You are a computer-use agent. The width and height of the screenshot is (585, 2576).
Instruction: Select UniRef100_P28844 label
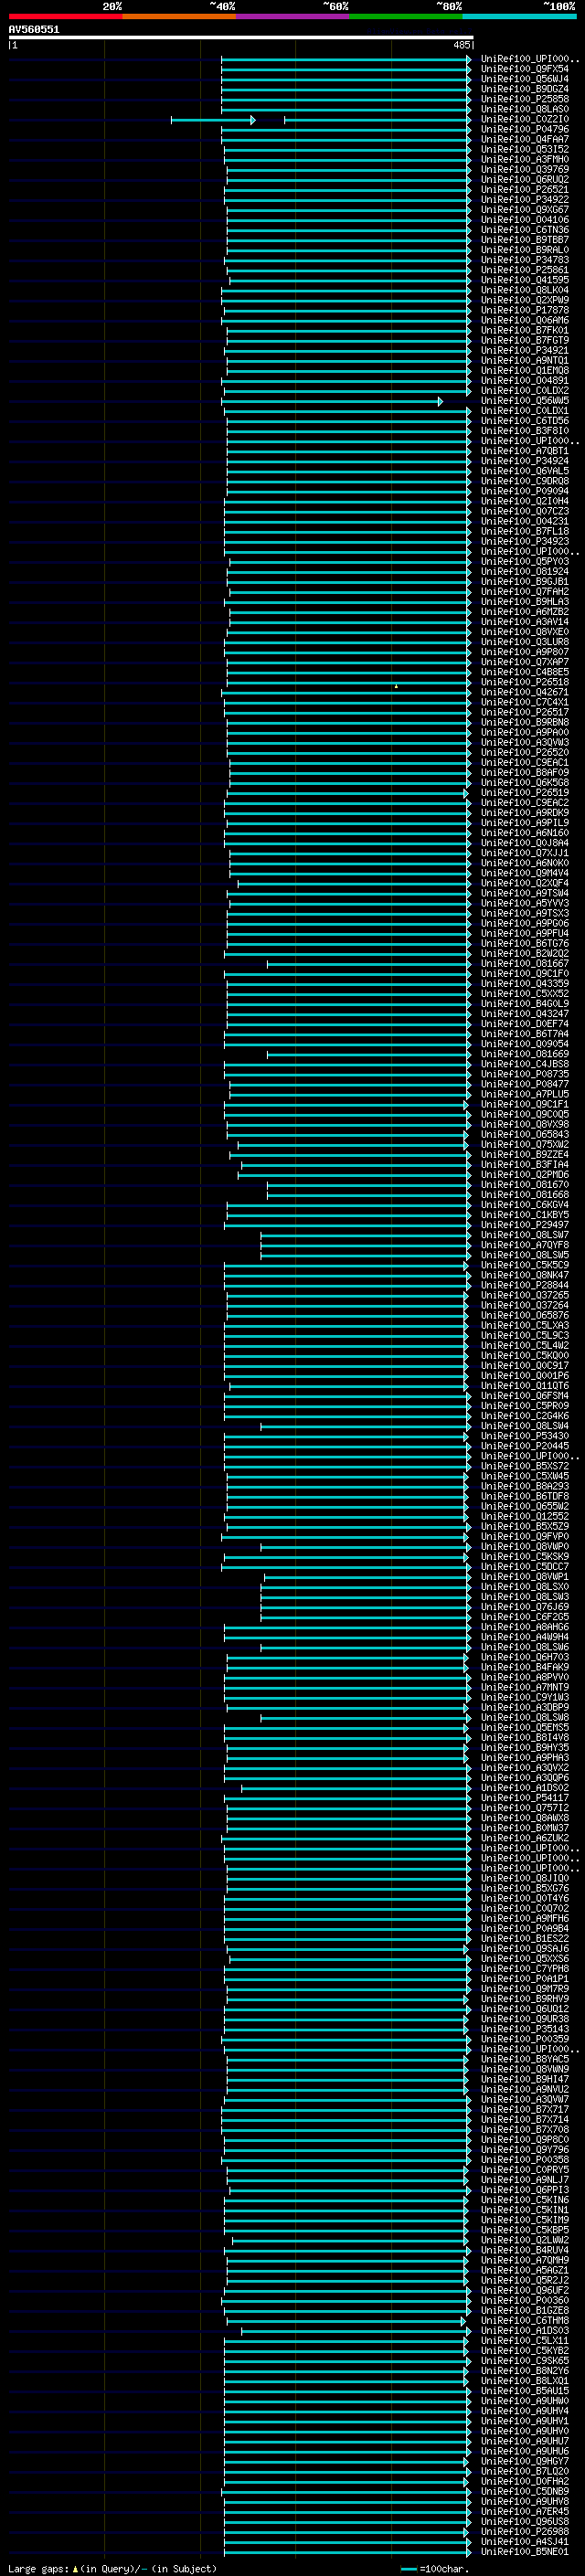524,1285
